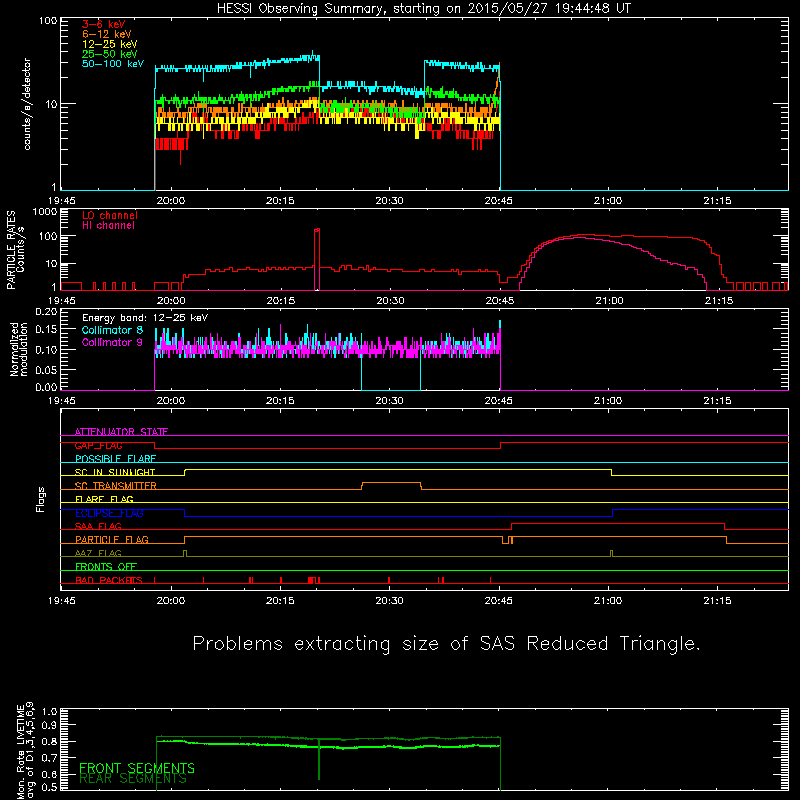The width and height of the screenshot is (800, 800).
Task: Click the FRONT SEGMENTS legend label
Action: 137,768
